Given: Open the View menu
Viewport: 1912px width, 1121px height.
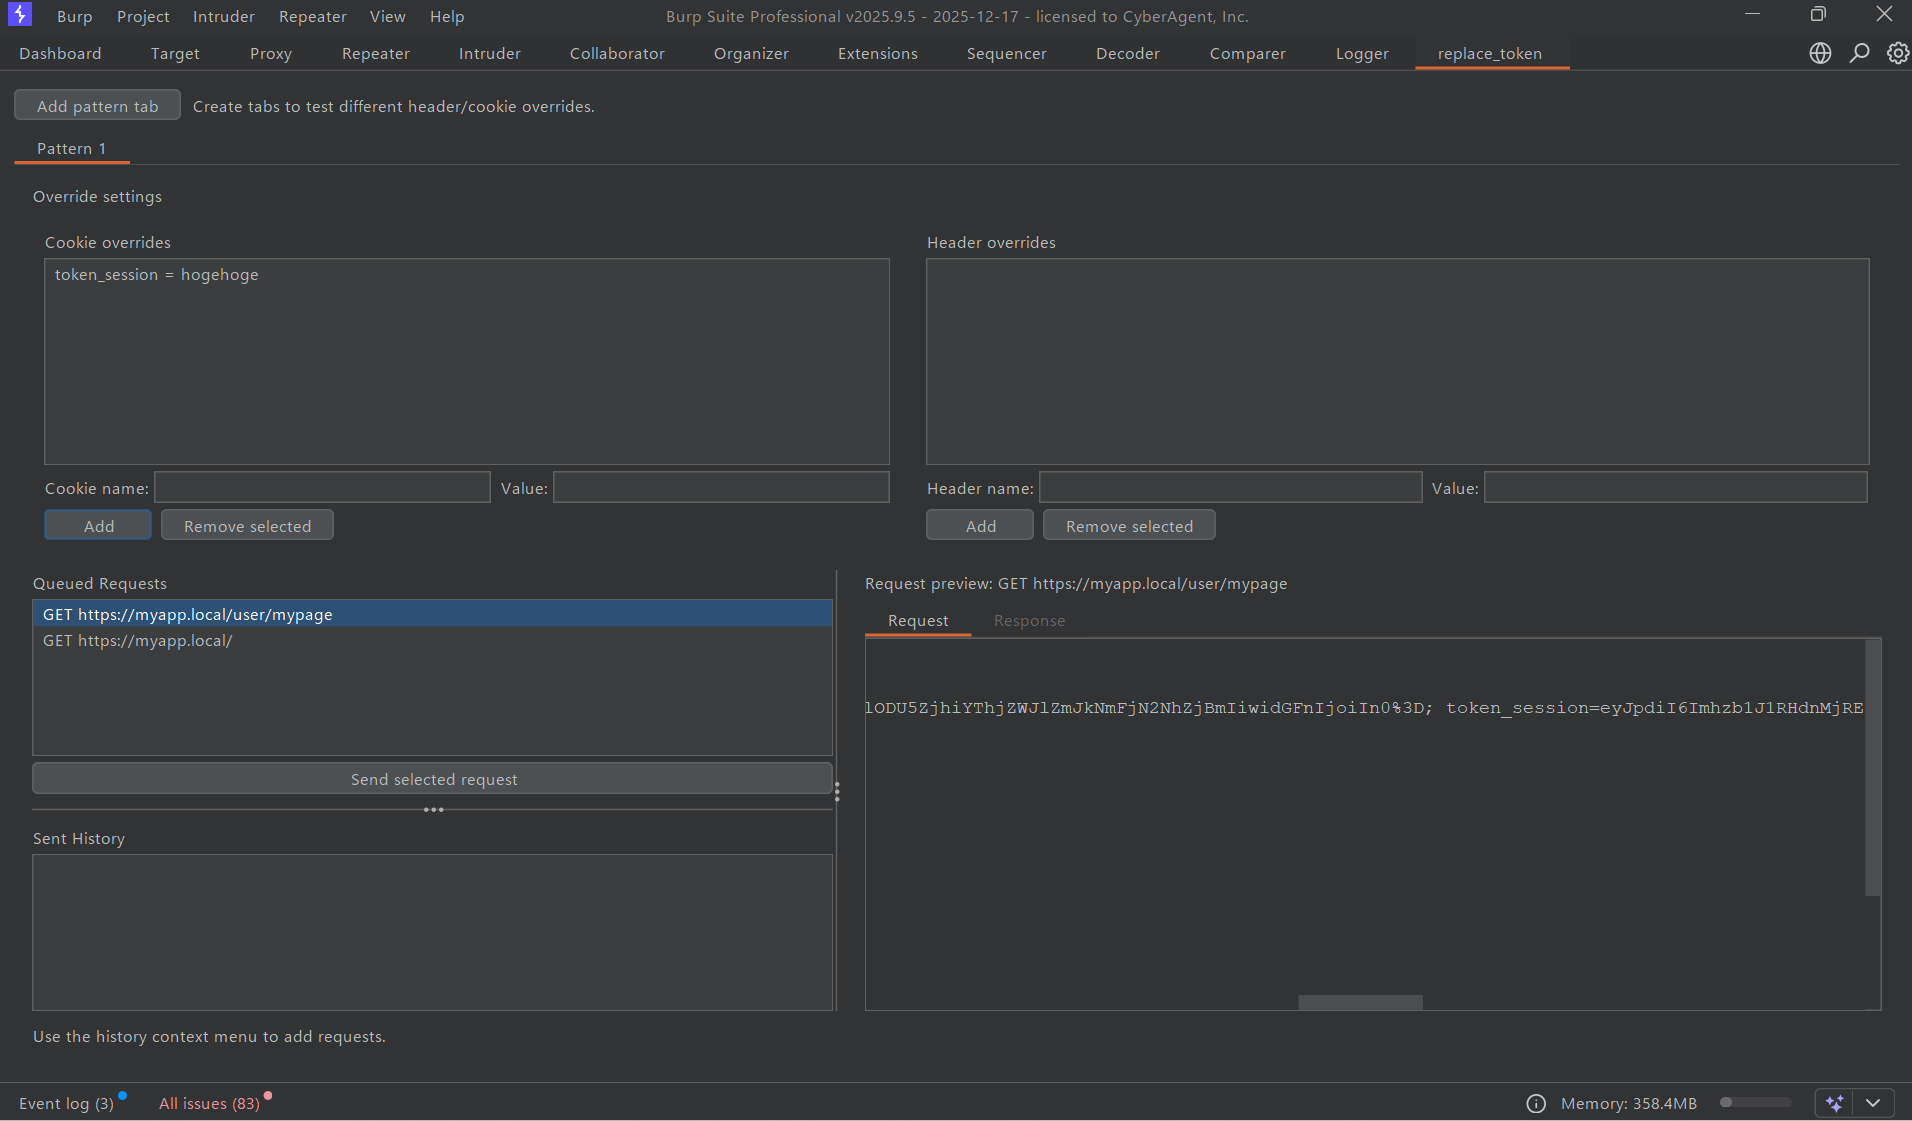Looking at the screenshot, I should coord(388,16).
